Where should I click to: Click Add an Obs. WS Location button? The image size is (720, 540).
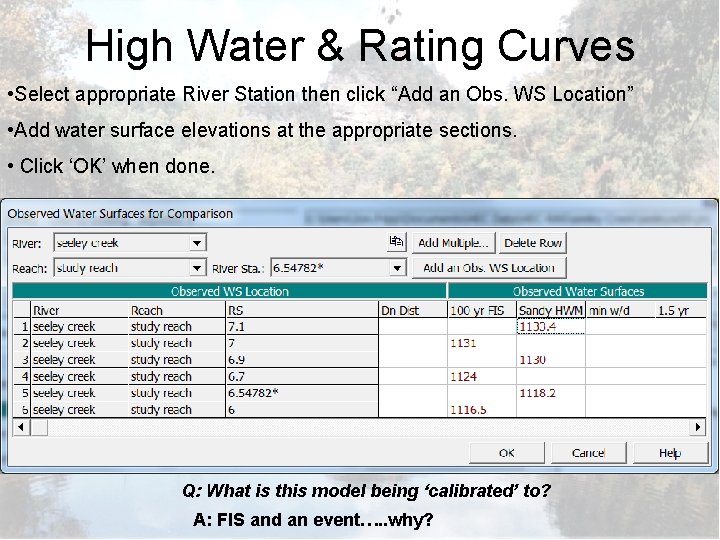[x=489, y=268]
